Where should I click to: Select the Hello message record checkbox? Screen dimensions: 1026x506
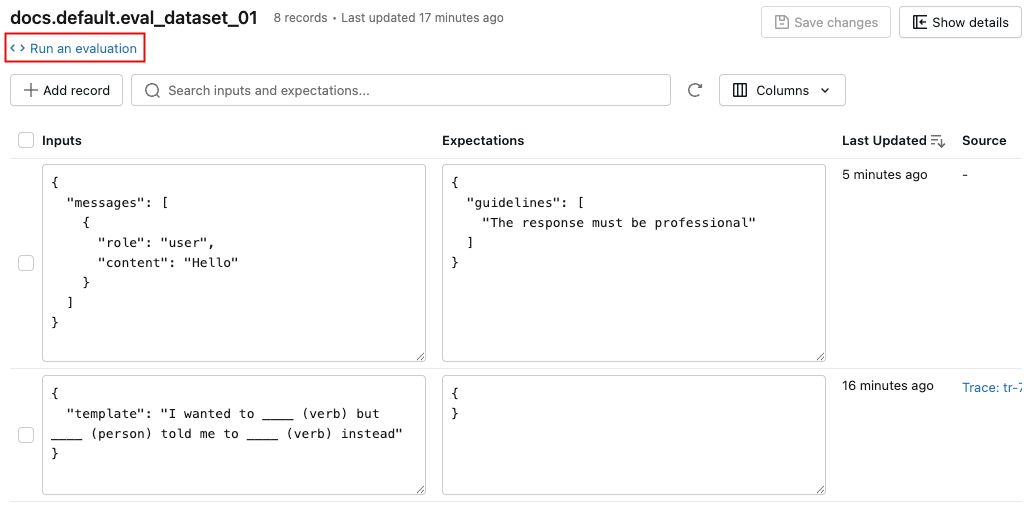click(x=26, y=262)
